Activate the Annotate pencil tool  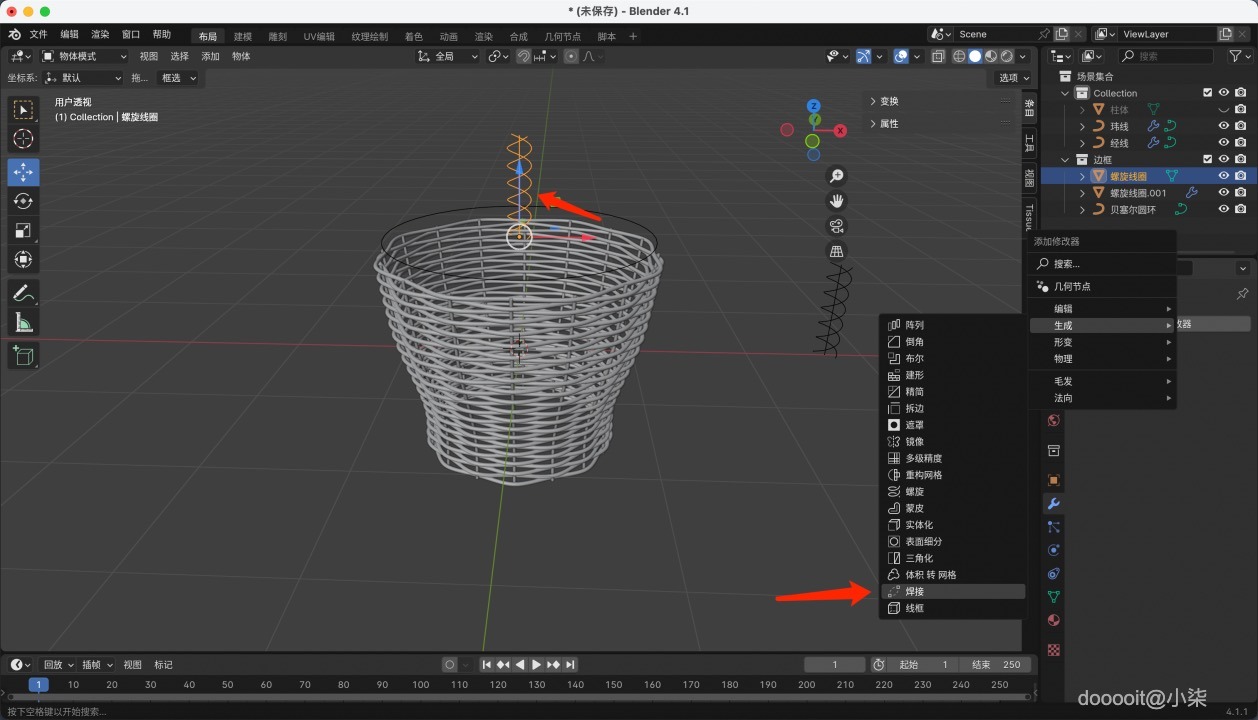coord(23,293)
